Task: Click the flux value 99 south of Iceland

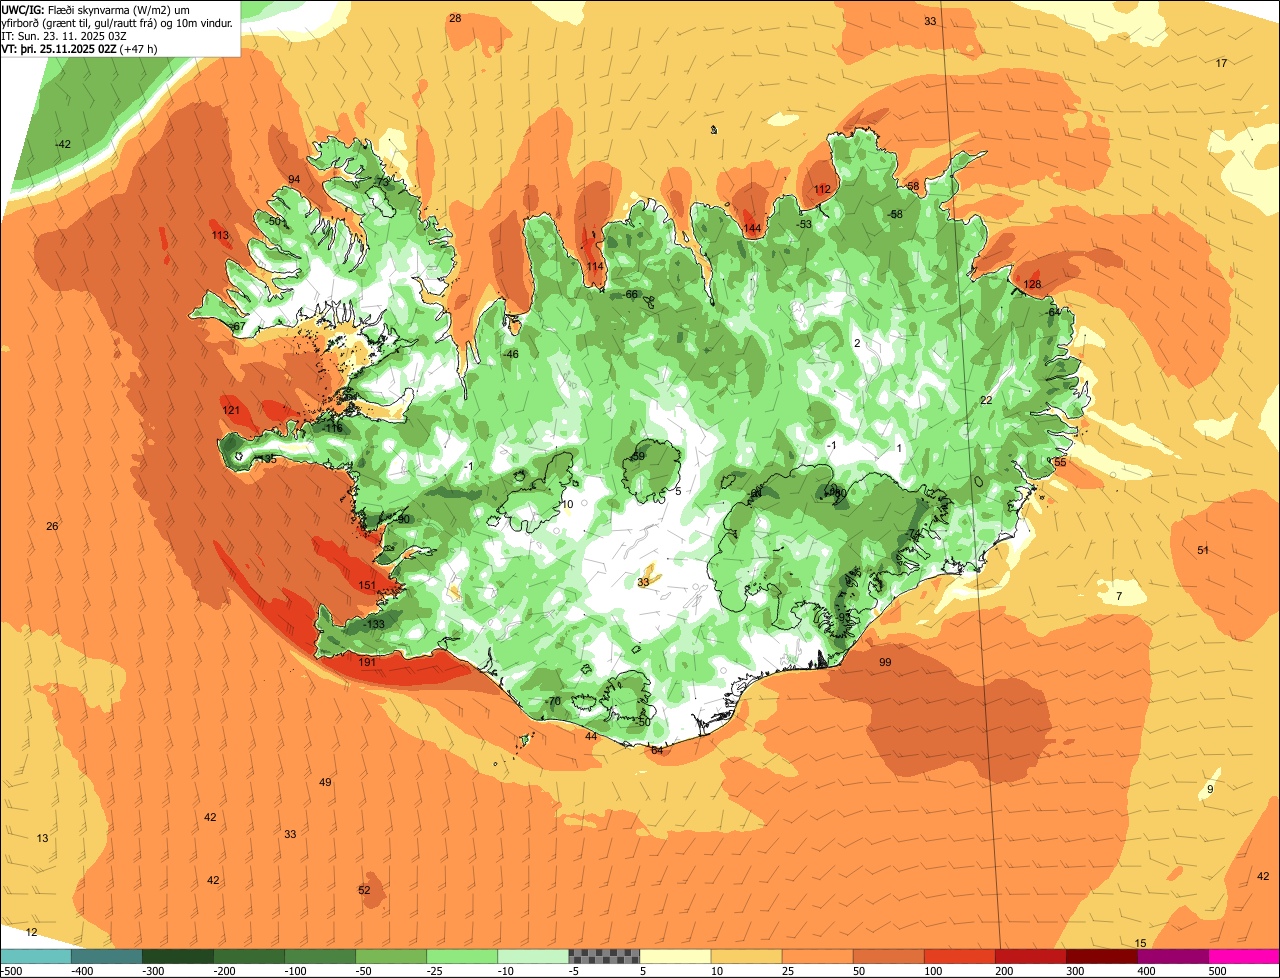Action: pos(885,663)
